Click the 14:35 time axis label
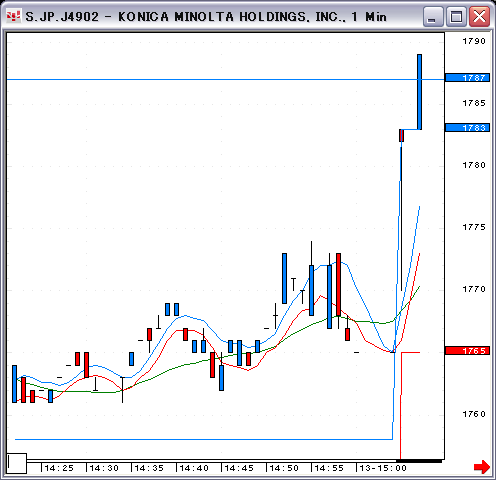This screenshot has width=496, height=480. tap(149, 468)
